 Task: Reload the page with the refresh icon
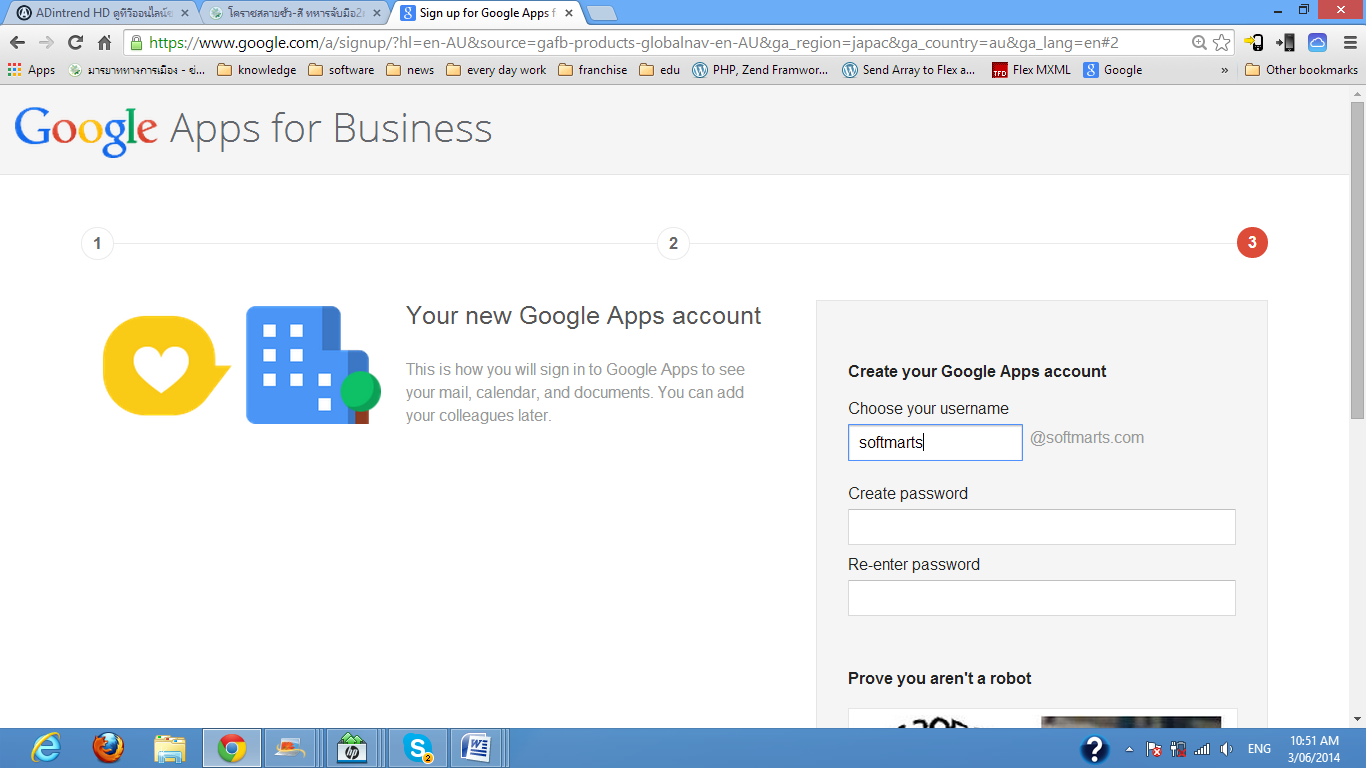tap(75, 43)
